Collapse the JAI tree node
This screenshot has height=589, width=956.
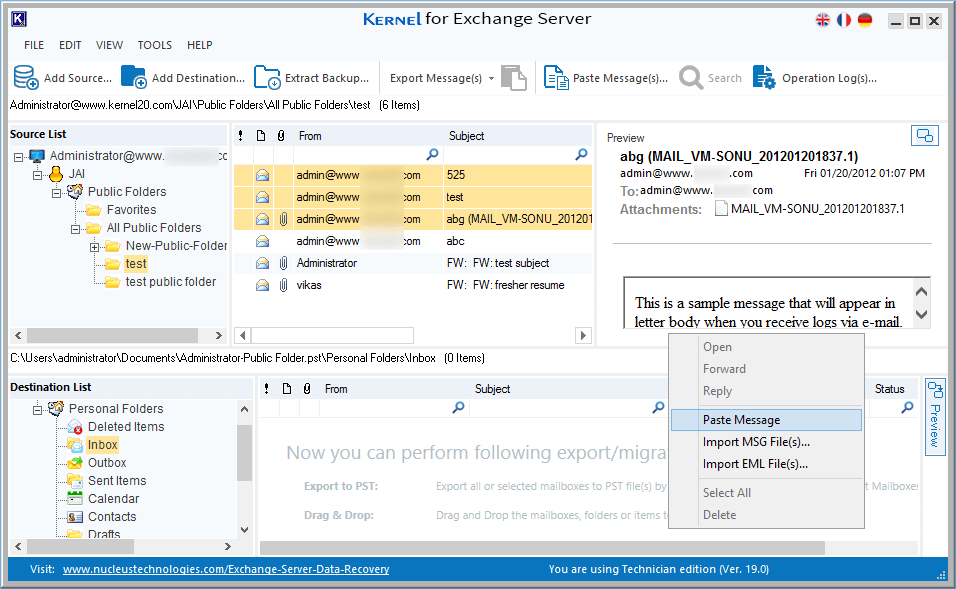click(37, 176)
